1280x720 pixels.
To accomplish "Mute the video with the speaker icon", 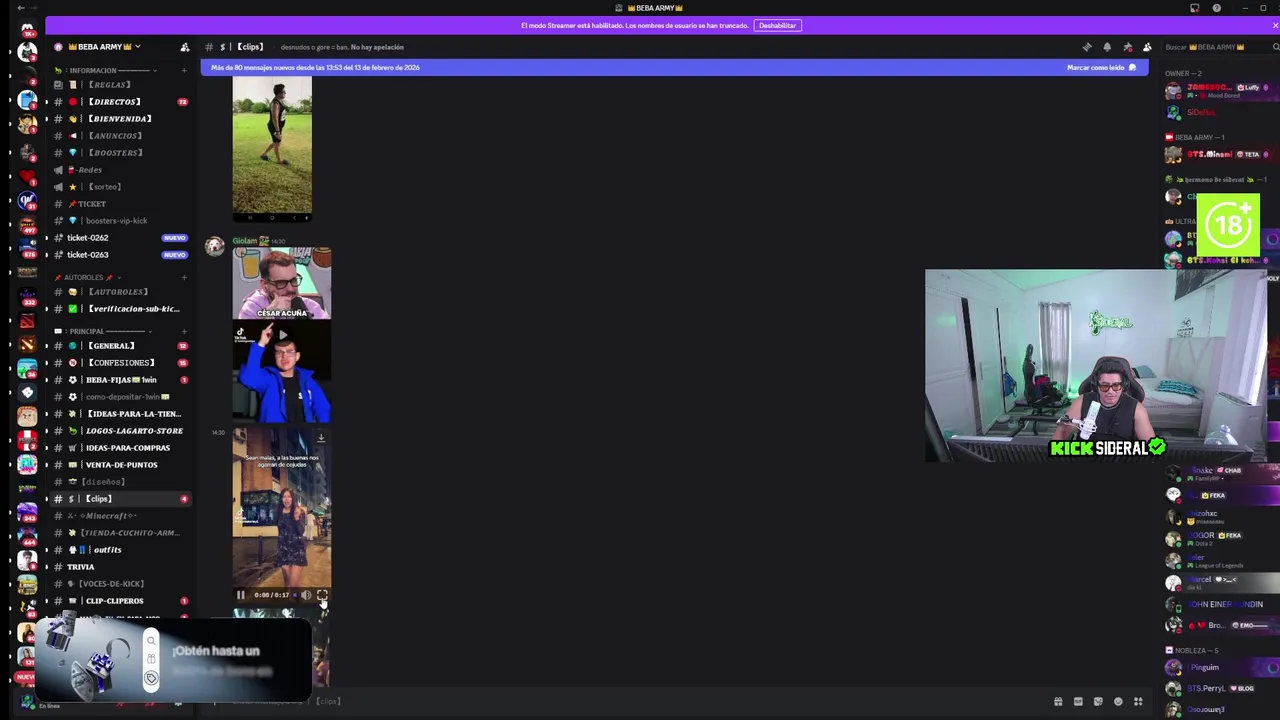I will click(x=306, y=595).
